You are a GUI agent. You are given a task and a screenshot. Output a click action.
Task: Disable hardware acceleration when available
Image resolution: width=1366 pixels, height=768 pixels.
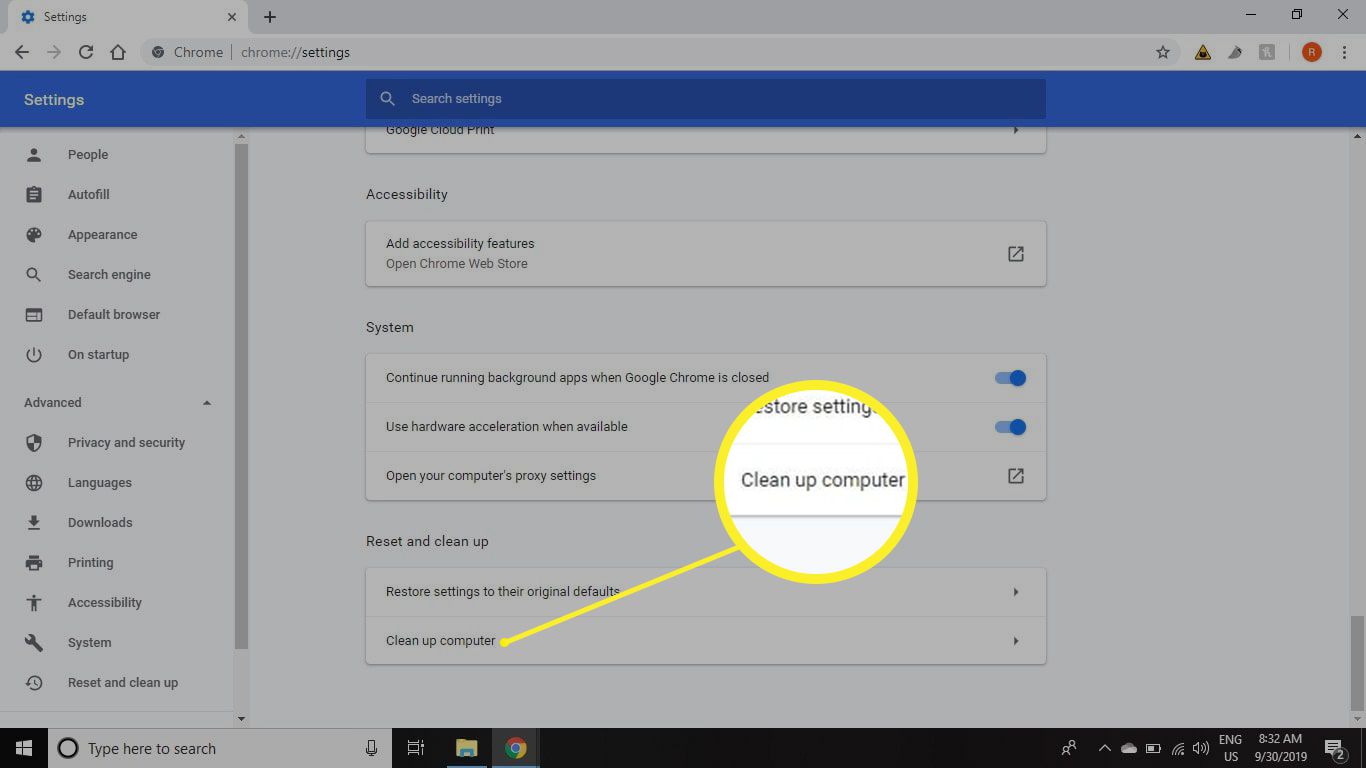(x=1009, y=426)
